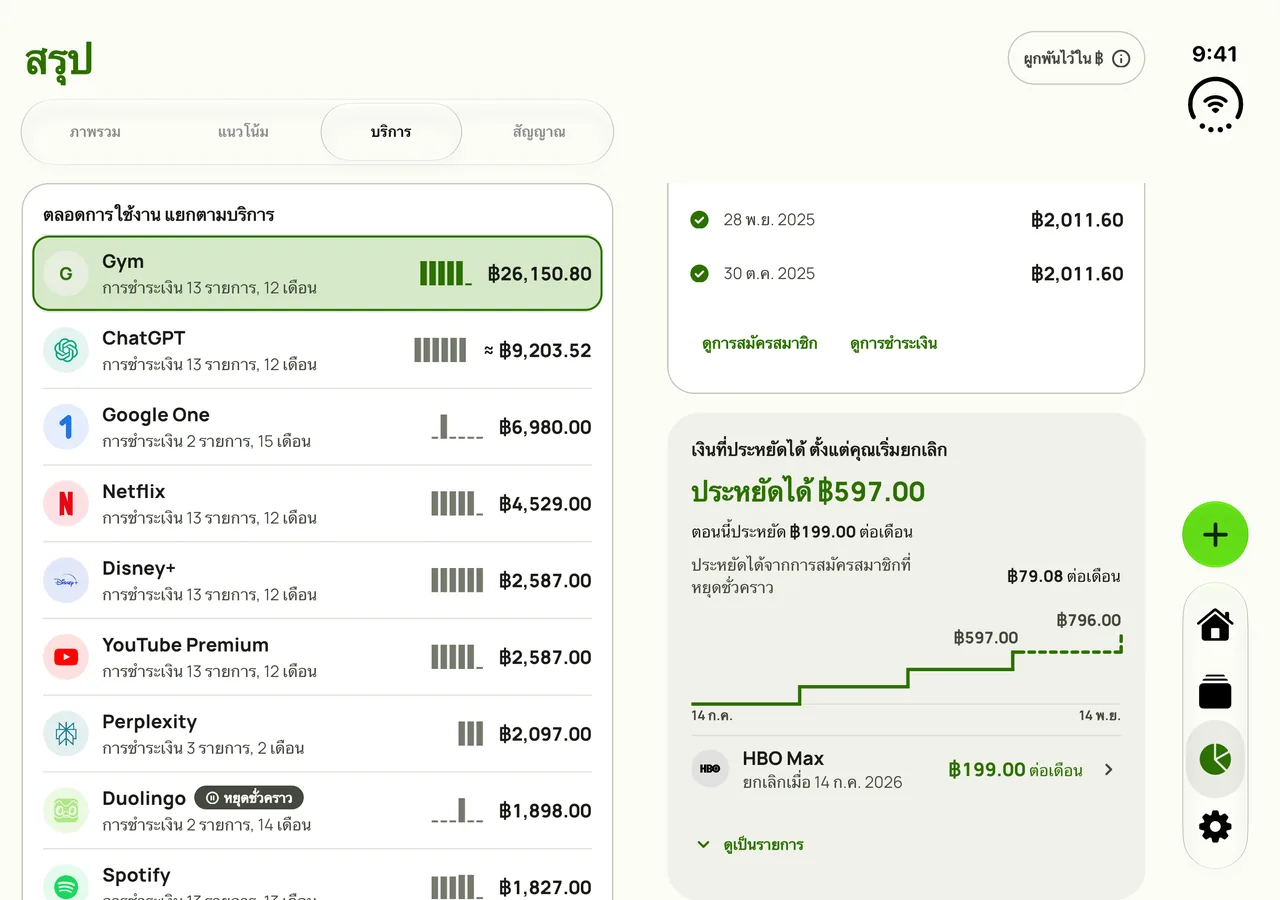
Task: Switch to the แนวโน้ม tab
Action: coord(243,132)
